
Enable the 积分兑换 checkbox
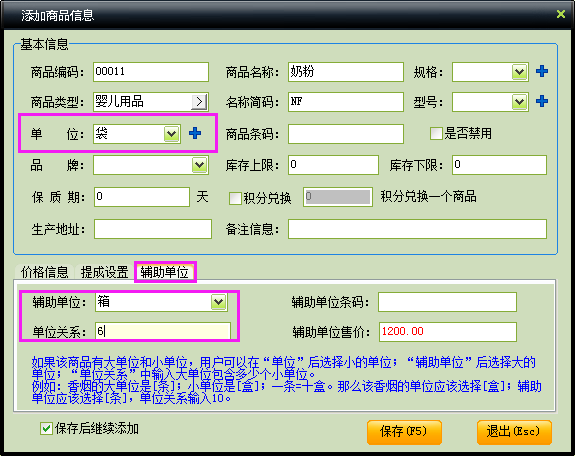pyautogui.click(x=235, y=198)
